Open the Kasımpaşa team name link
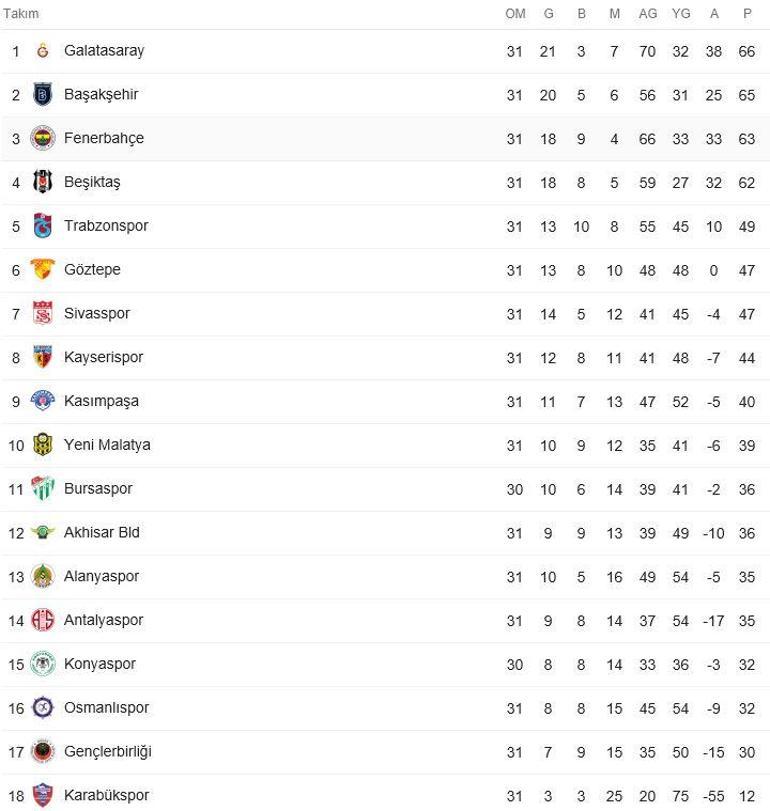 [x=101, y=401]
